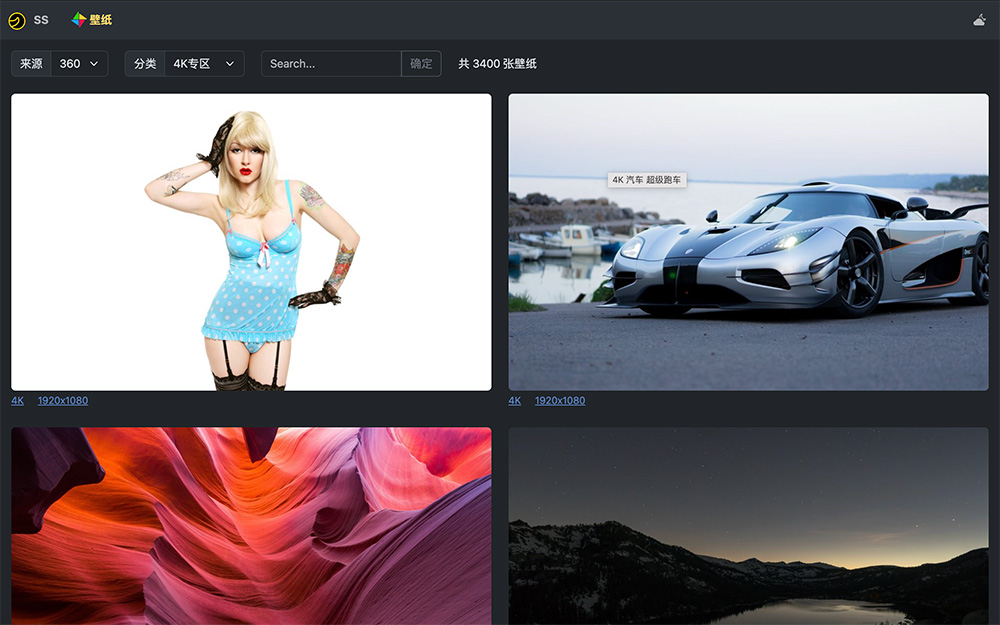Click the yellow SS logo icon
Viewport: 1000px width, 625px height.
pyautogui.click(x=16, y=20)
